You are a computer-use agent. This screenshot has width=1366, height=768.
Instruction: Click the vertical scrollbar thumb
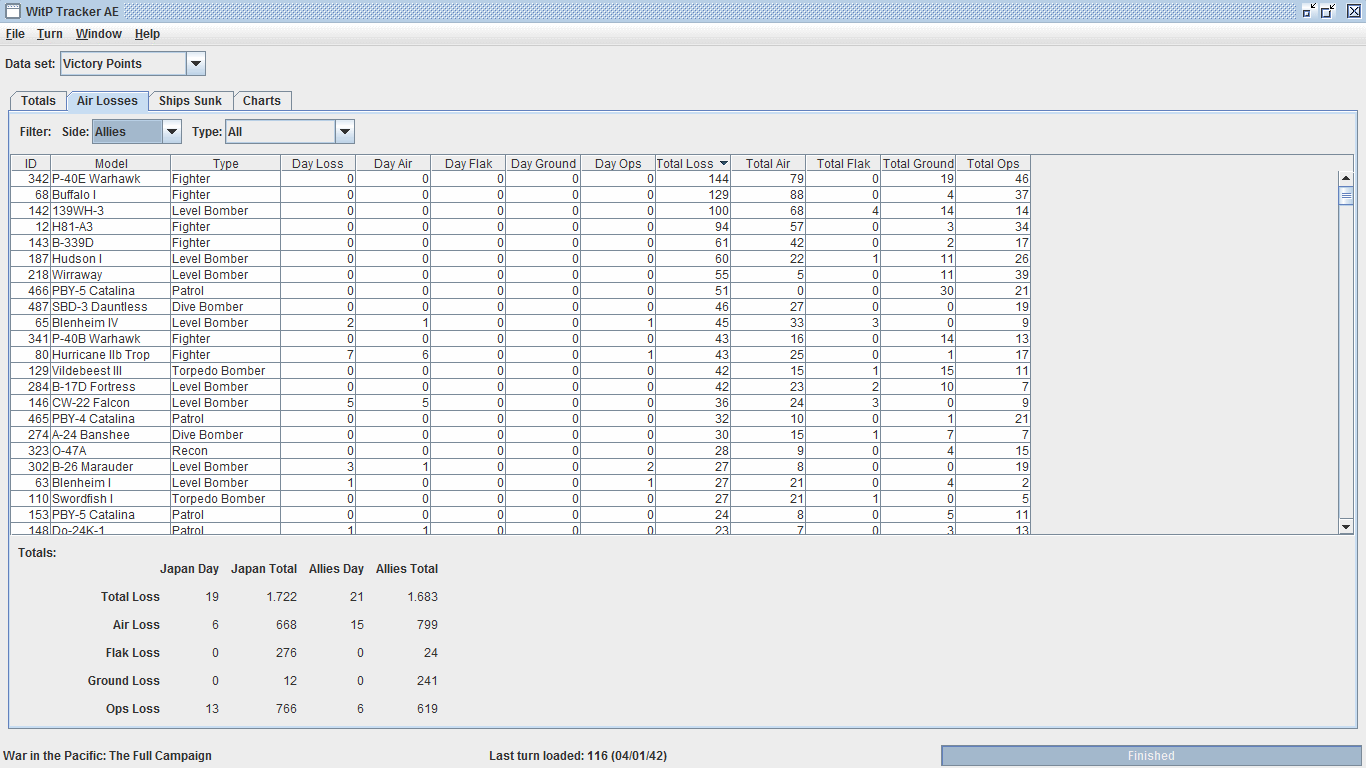click(1346, 195)
